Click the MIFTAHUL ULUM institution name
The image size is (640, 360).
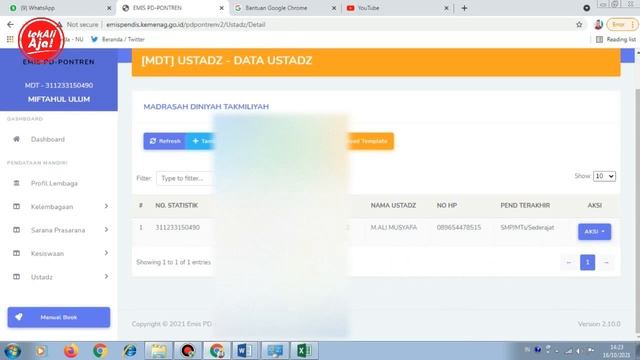point(59,99)
